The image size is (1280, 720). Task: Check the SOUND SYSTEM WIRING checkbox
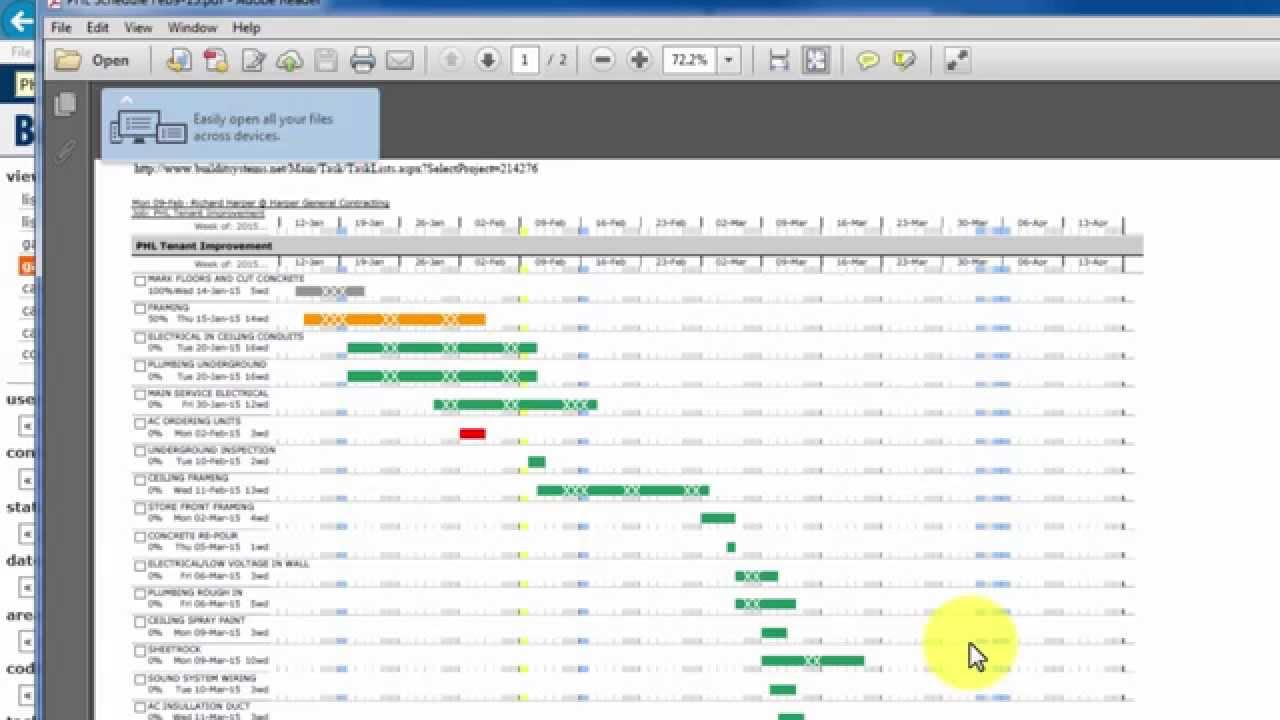pyautogui.click(x=140, y=679)
